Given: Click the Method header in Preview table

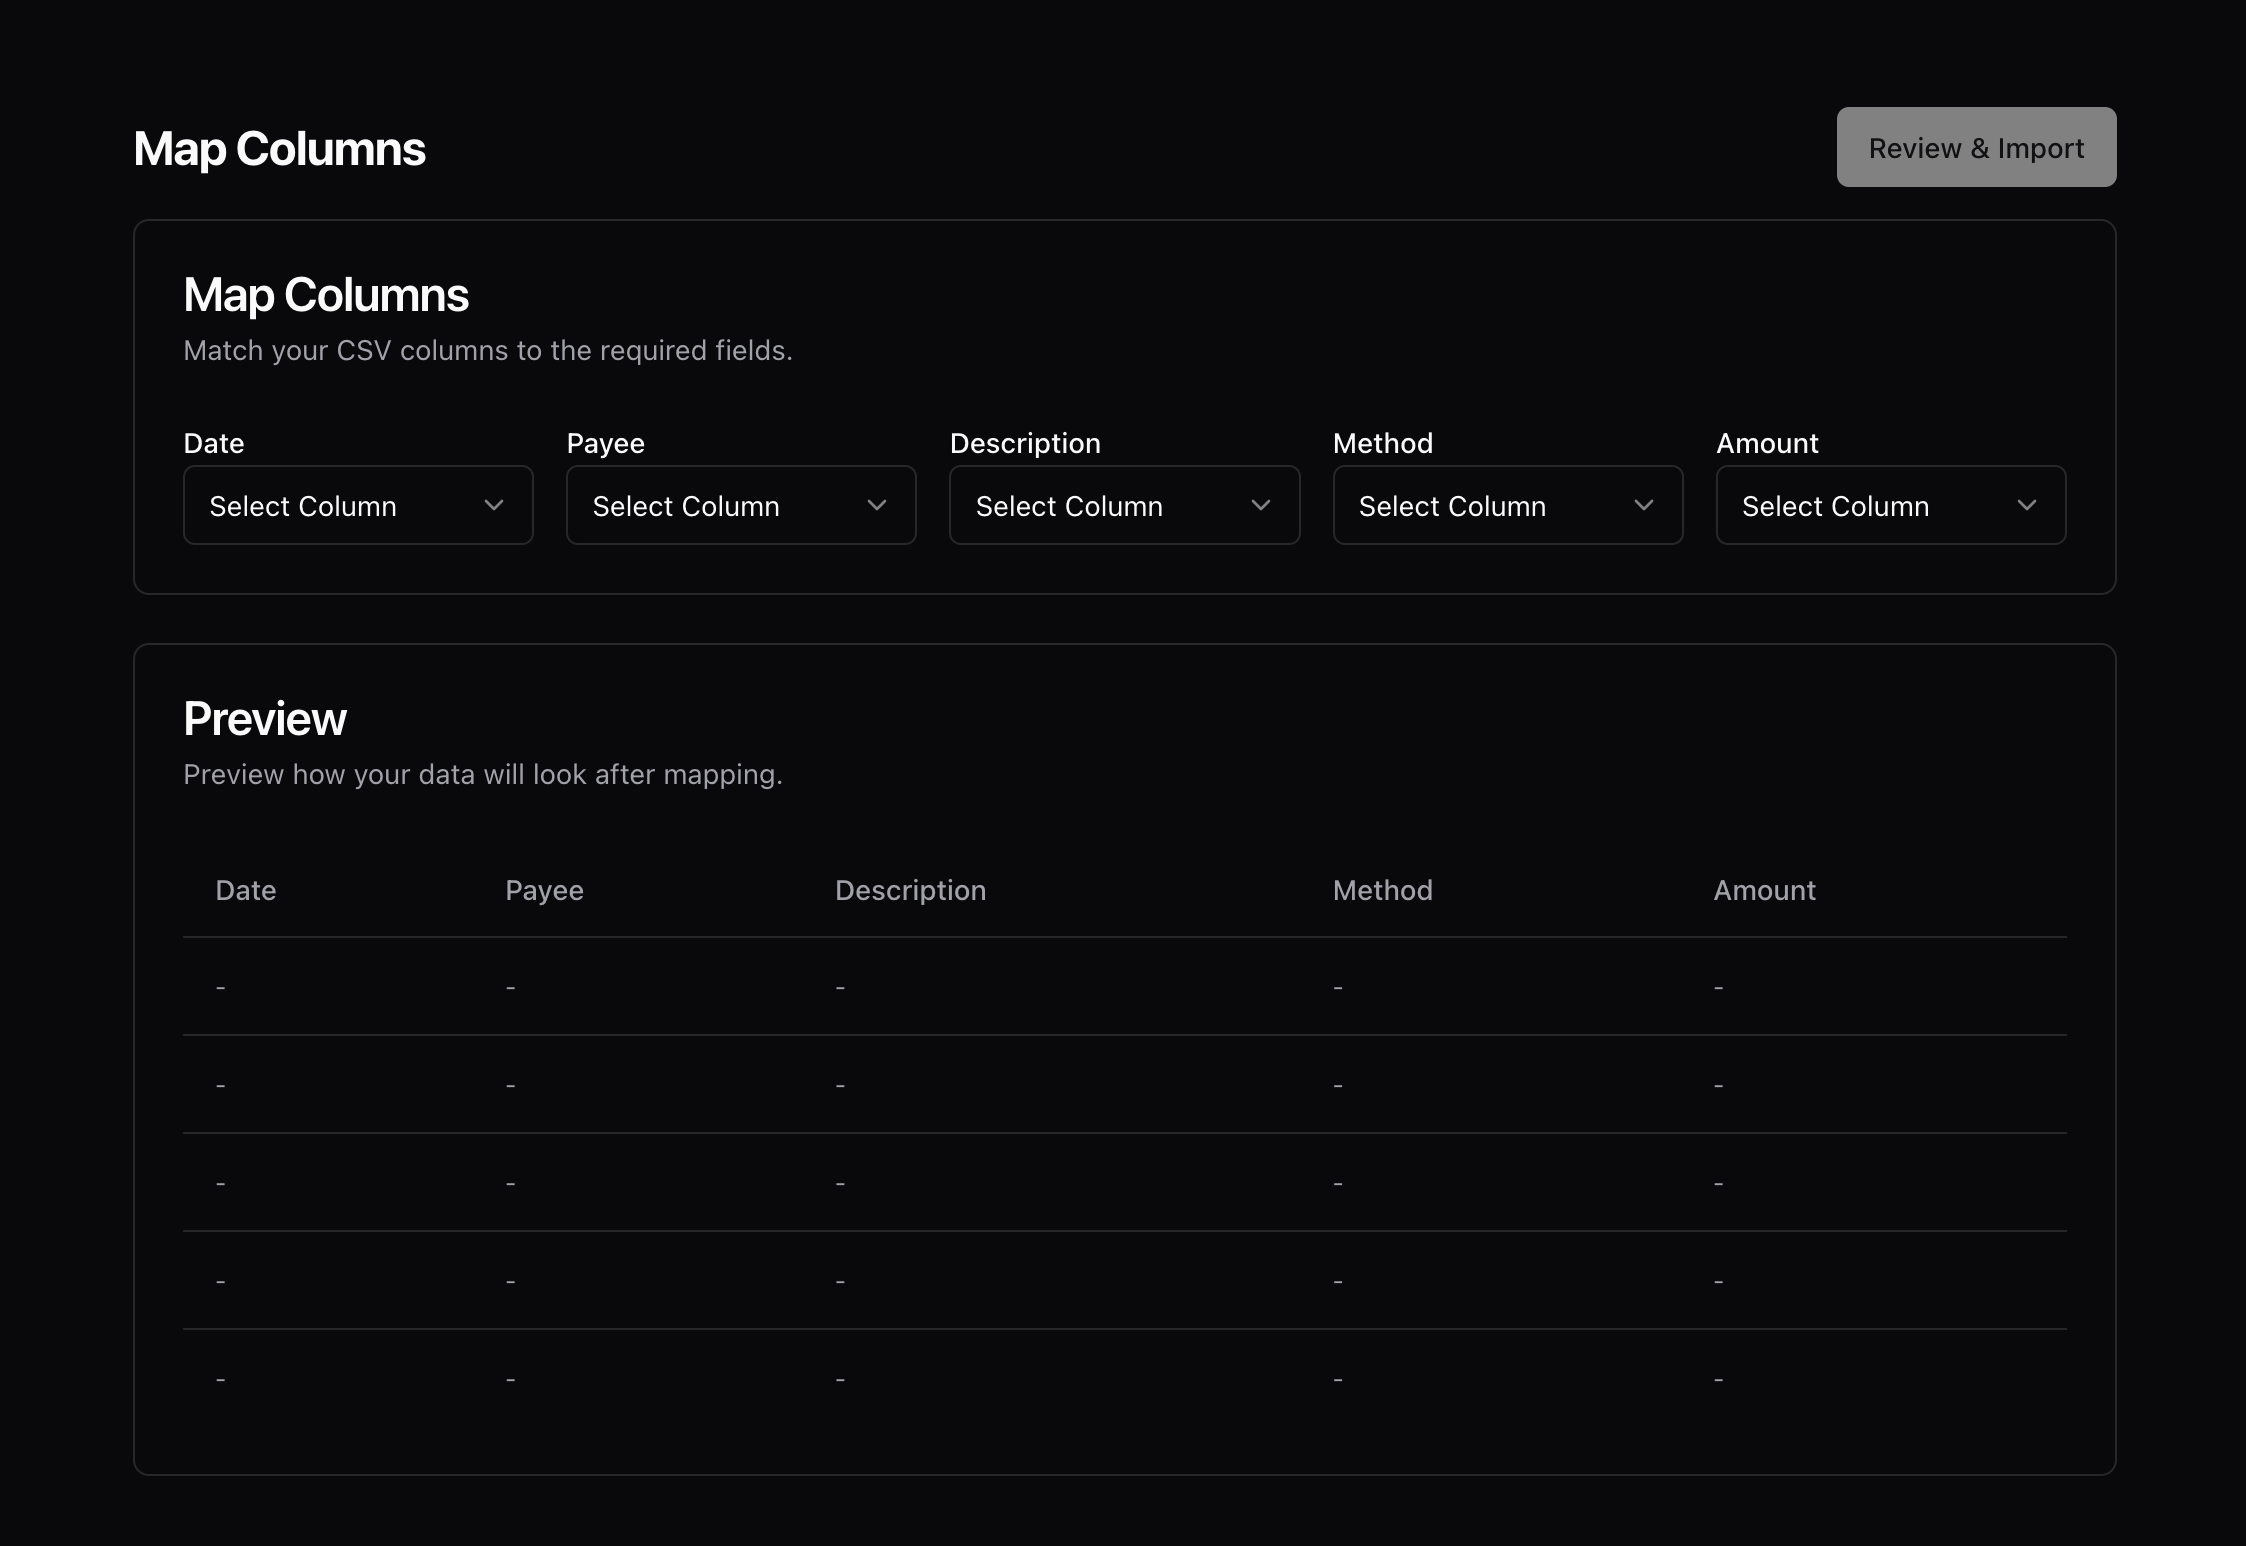Looking at the screenshot, I should pos(1382,890).
